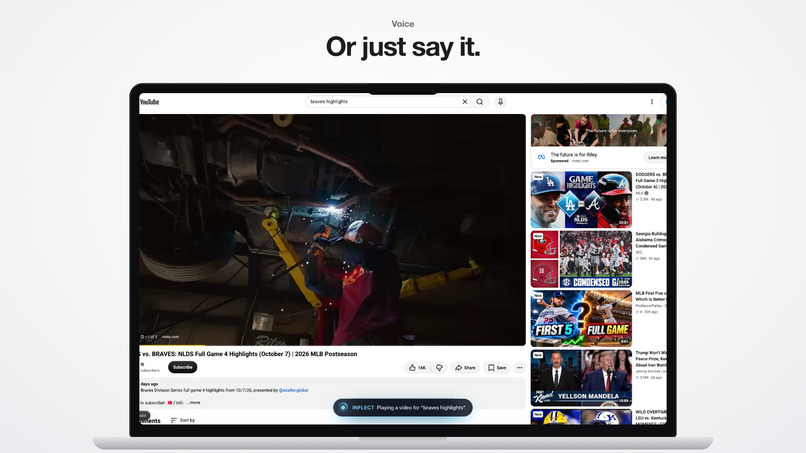Open the meta.com ad link in player

coord(170,337)
